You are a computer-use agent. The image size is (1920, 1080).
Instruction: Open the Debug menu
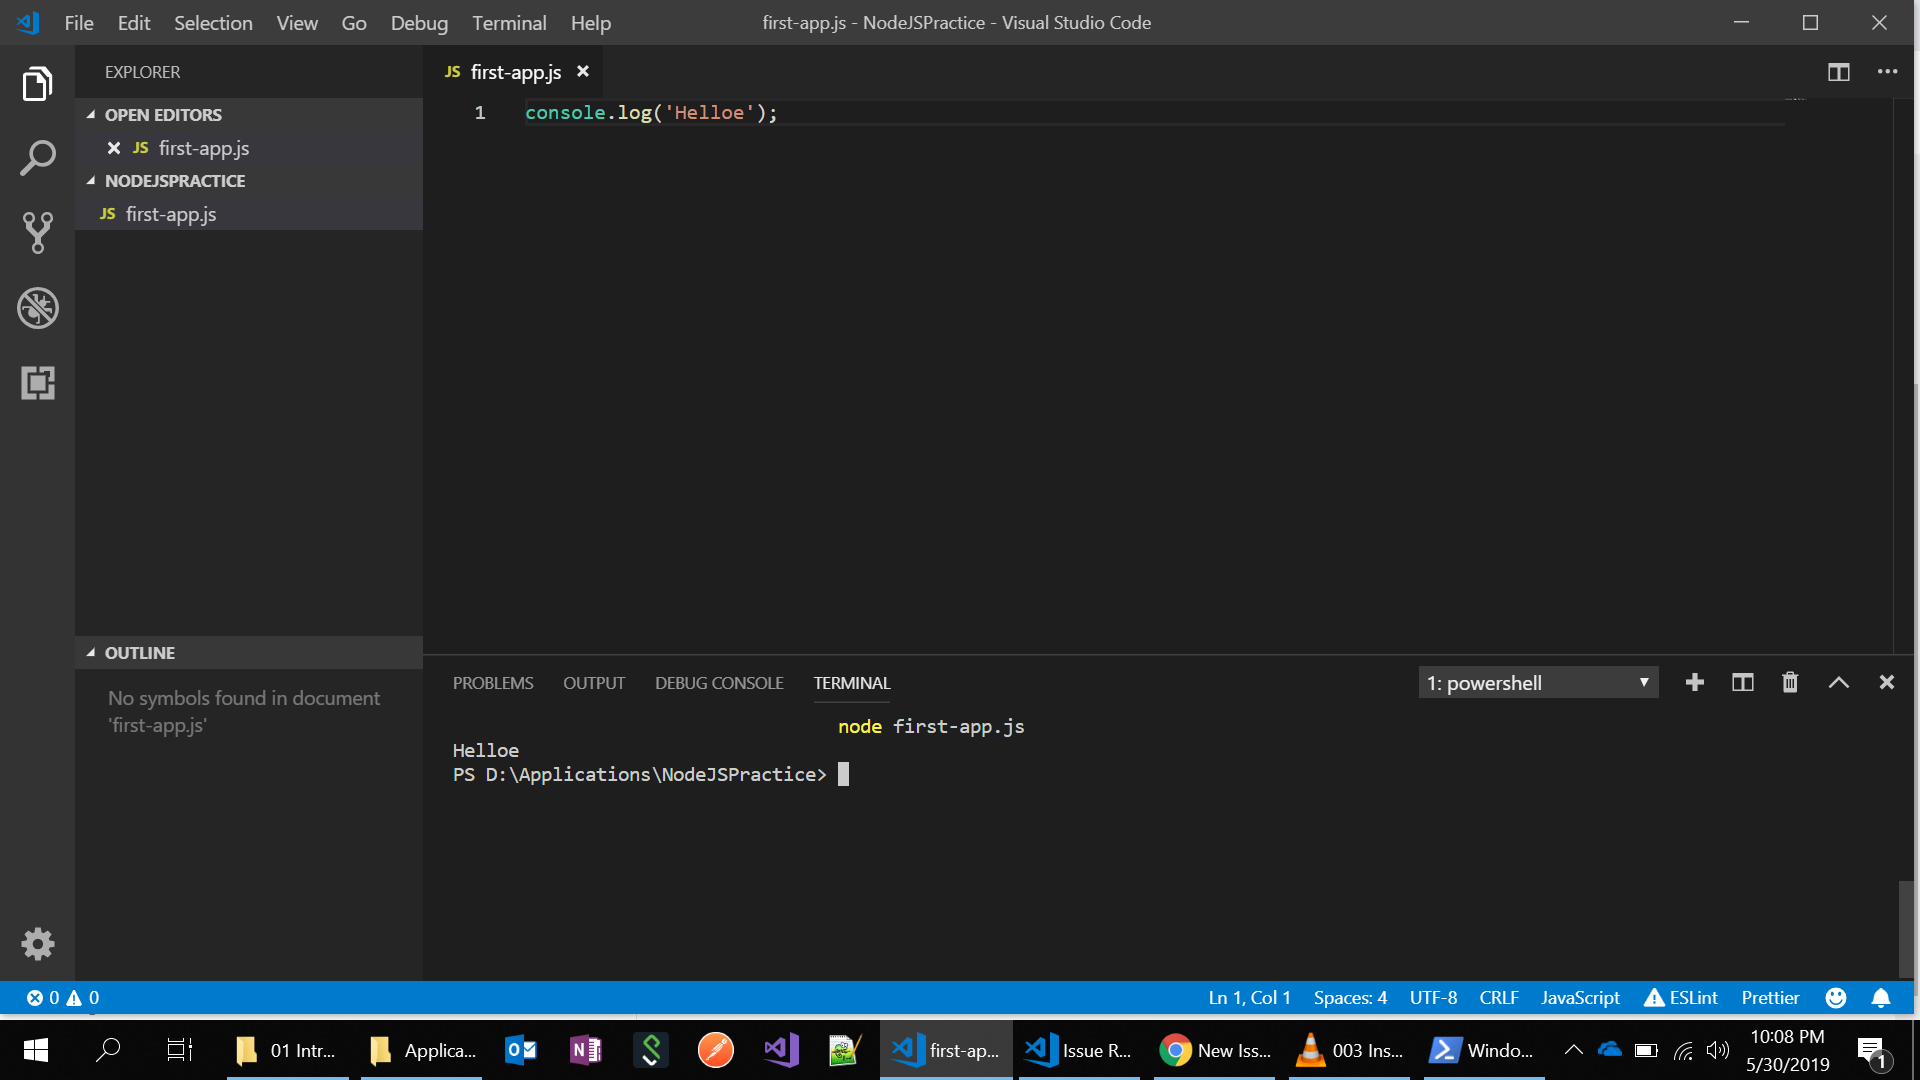419,22
